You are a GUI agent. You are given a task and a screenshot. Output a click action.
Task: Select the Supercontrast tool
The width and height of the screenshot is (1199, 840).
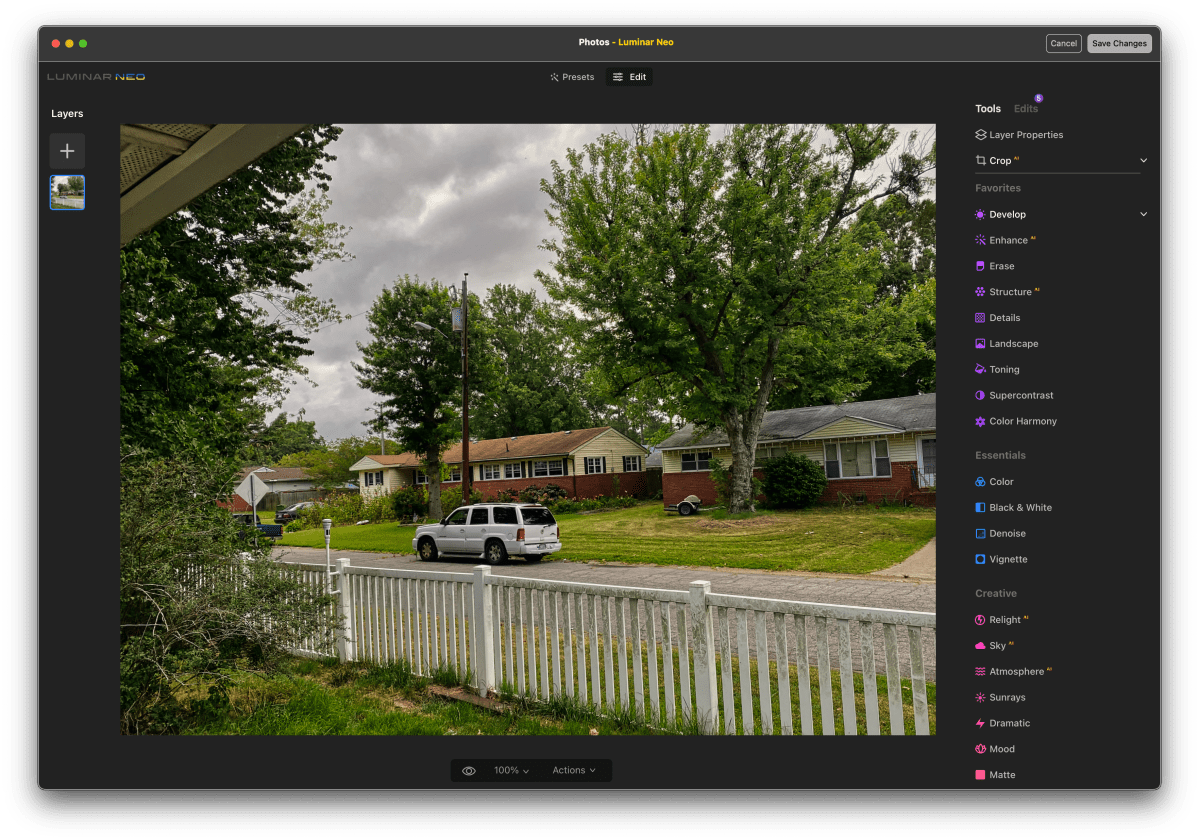[1021, 396]
